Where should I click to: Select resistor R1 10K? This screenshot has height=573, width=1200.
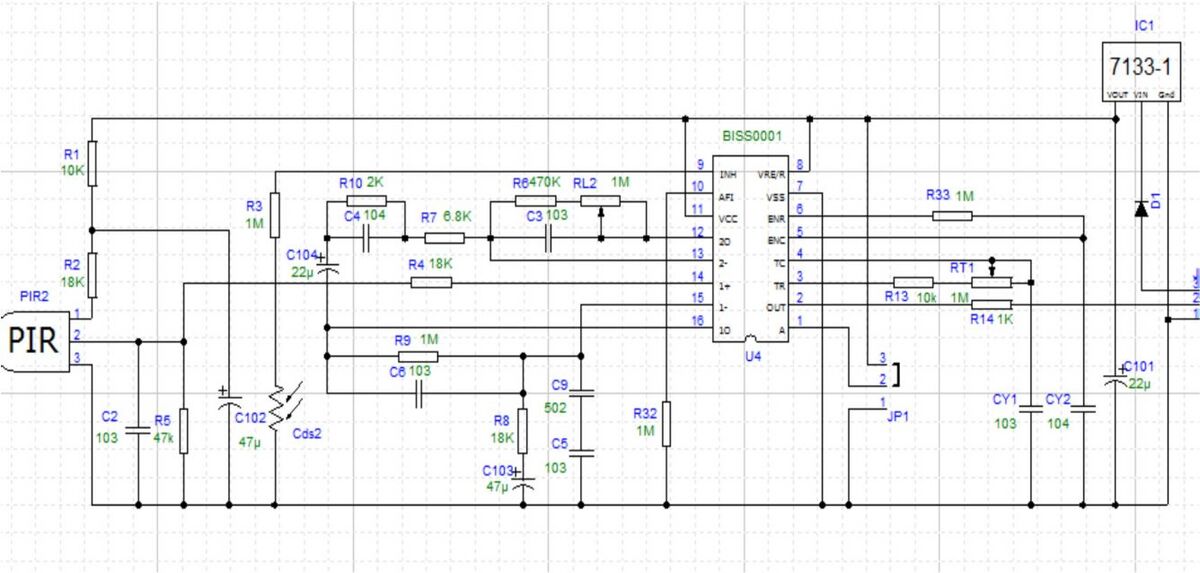pos(92,158)
